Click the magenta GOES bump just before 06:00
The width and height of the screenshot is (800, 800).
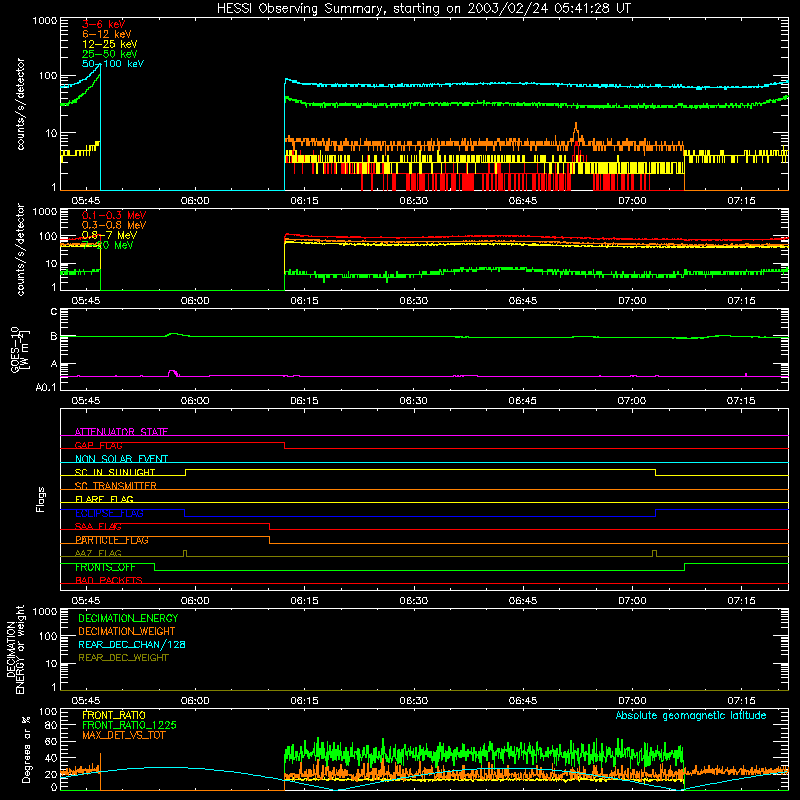point(173,372)
